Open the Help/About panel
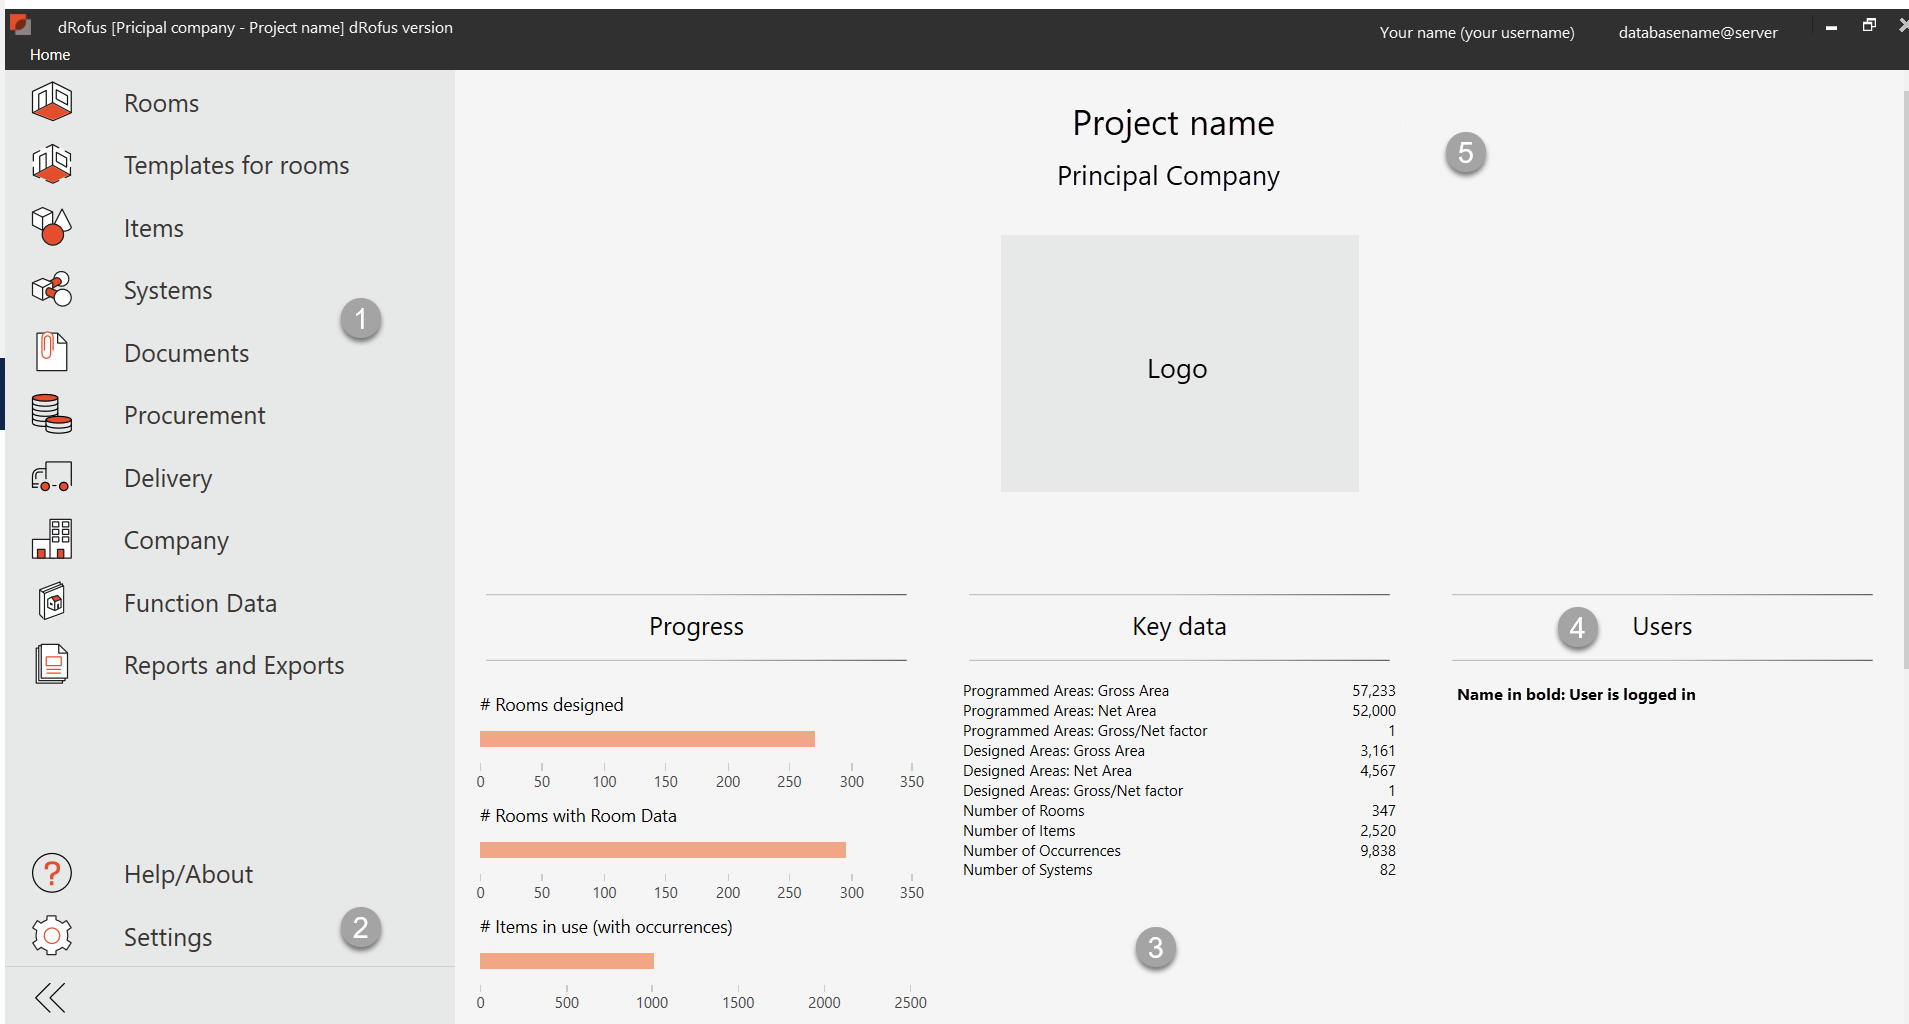 pos(188,873)
